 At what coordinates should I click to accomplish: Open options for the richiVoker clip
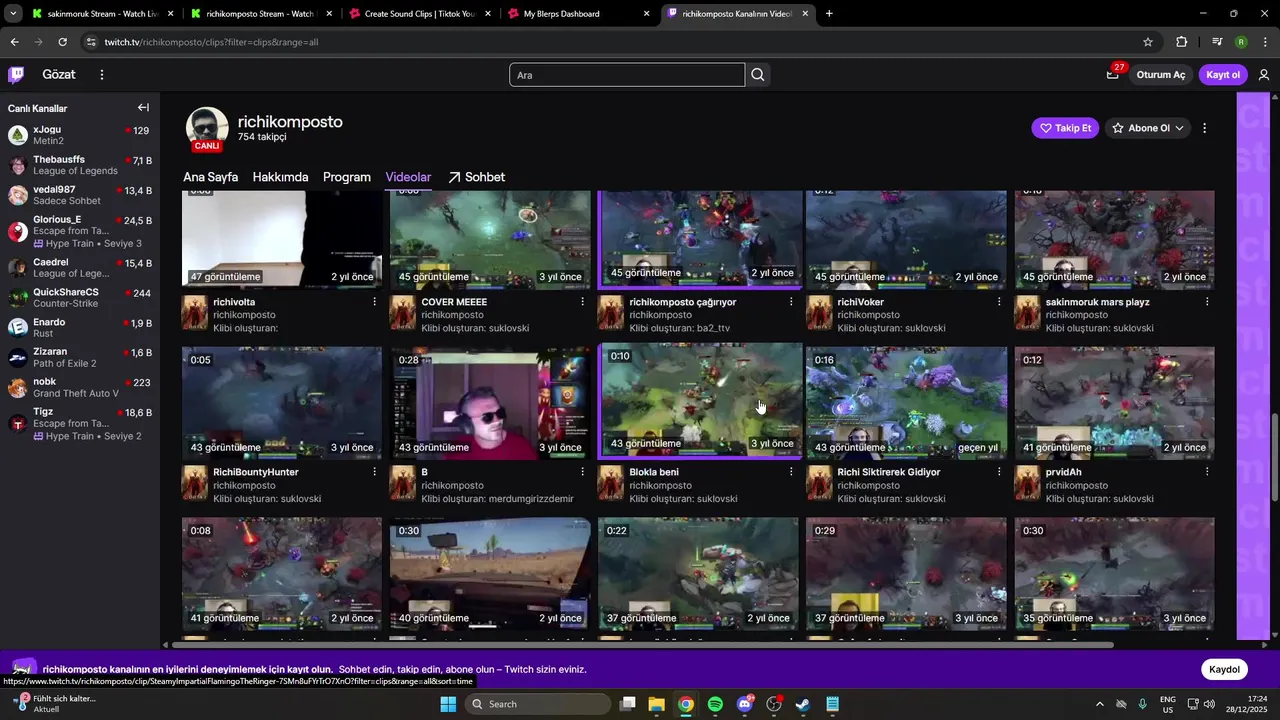click(x=999, y=302)
